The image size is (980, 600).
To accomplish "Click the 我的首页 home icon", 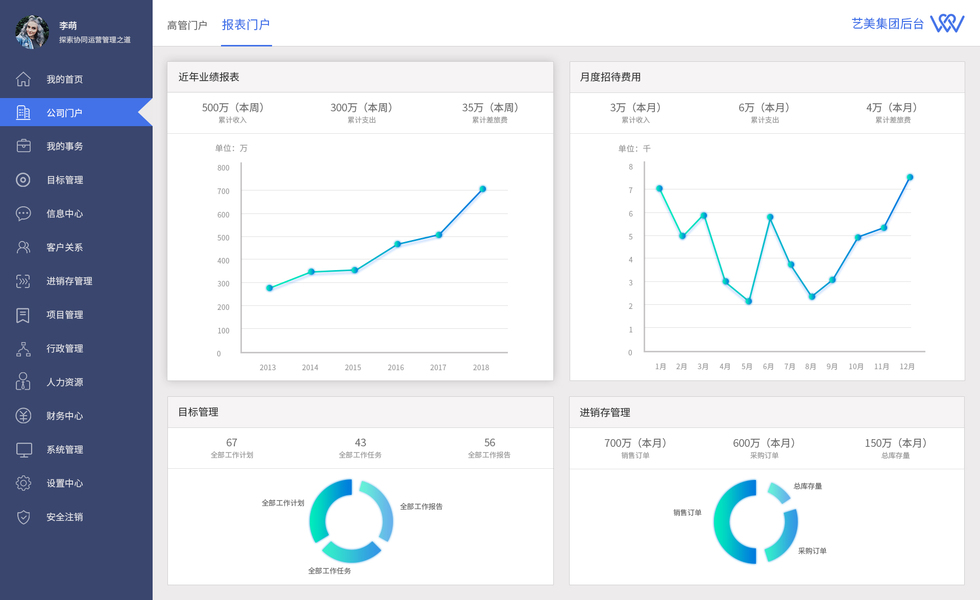I will pyautogui.click(x=23, y=79).
